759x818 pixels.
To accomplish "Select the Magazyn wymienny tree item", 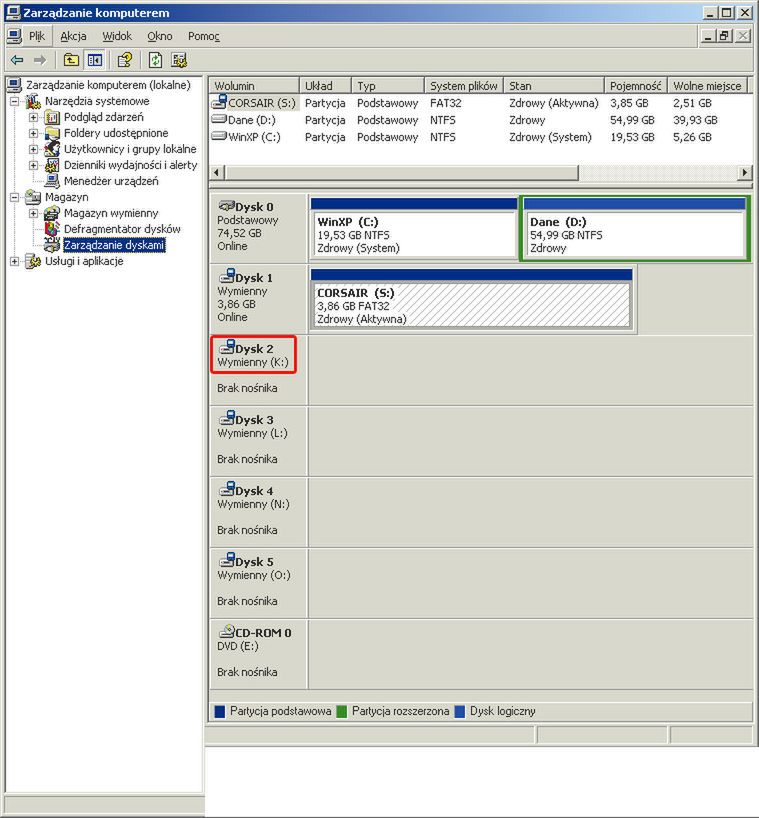I will 111,213.
